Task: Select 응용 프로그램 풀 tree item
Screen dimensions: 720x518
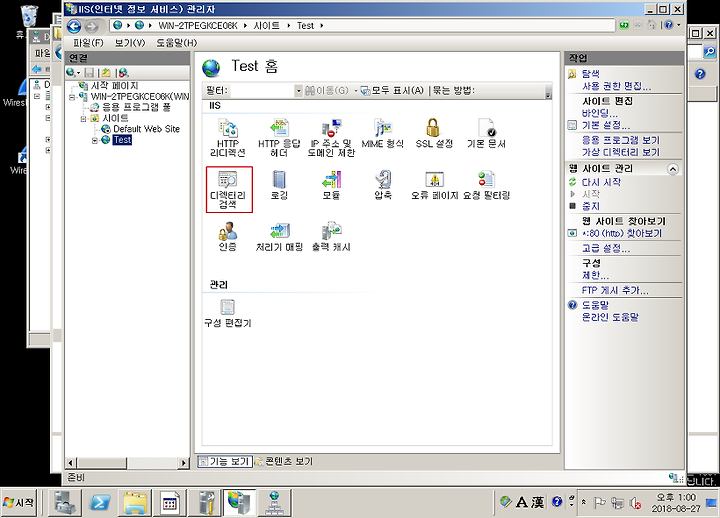Action: click(136, 107)
